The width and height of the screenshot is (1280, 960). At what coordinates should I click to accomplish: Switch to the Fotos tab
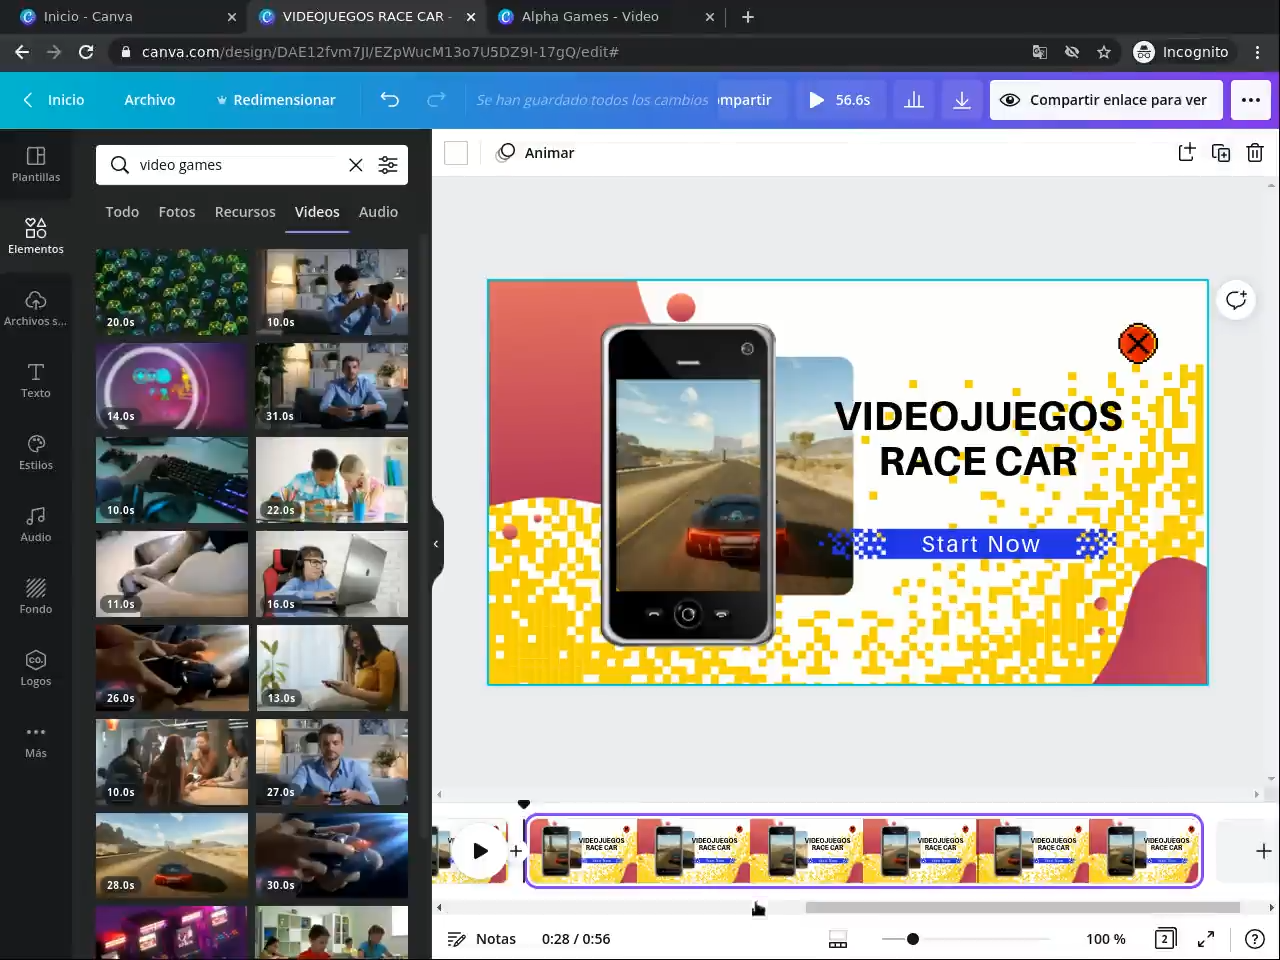click(177, 212)
